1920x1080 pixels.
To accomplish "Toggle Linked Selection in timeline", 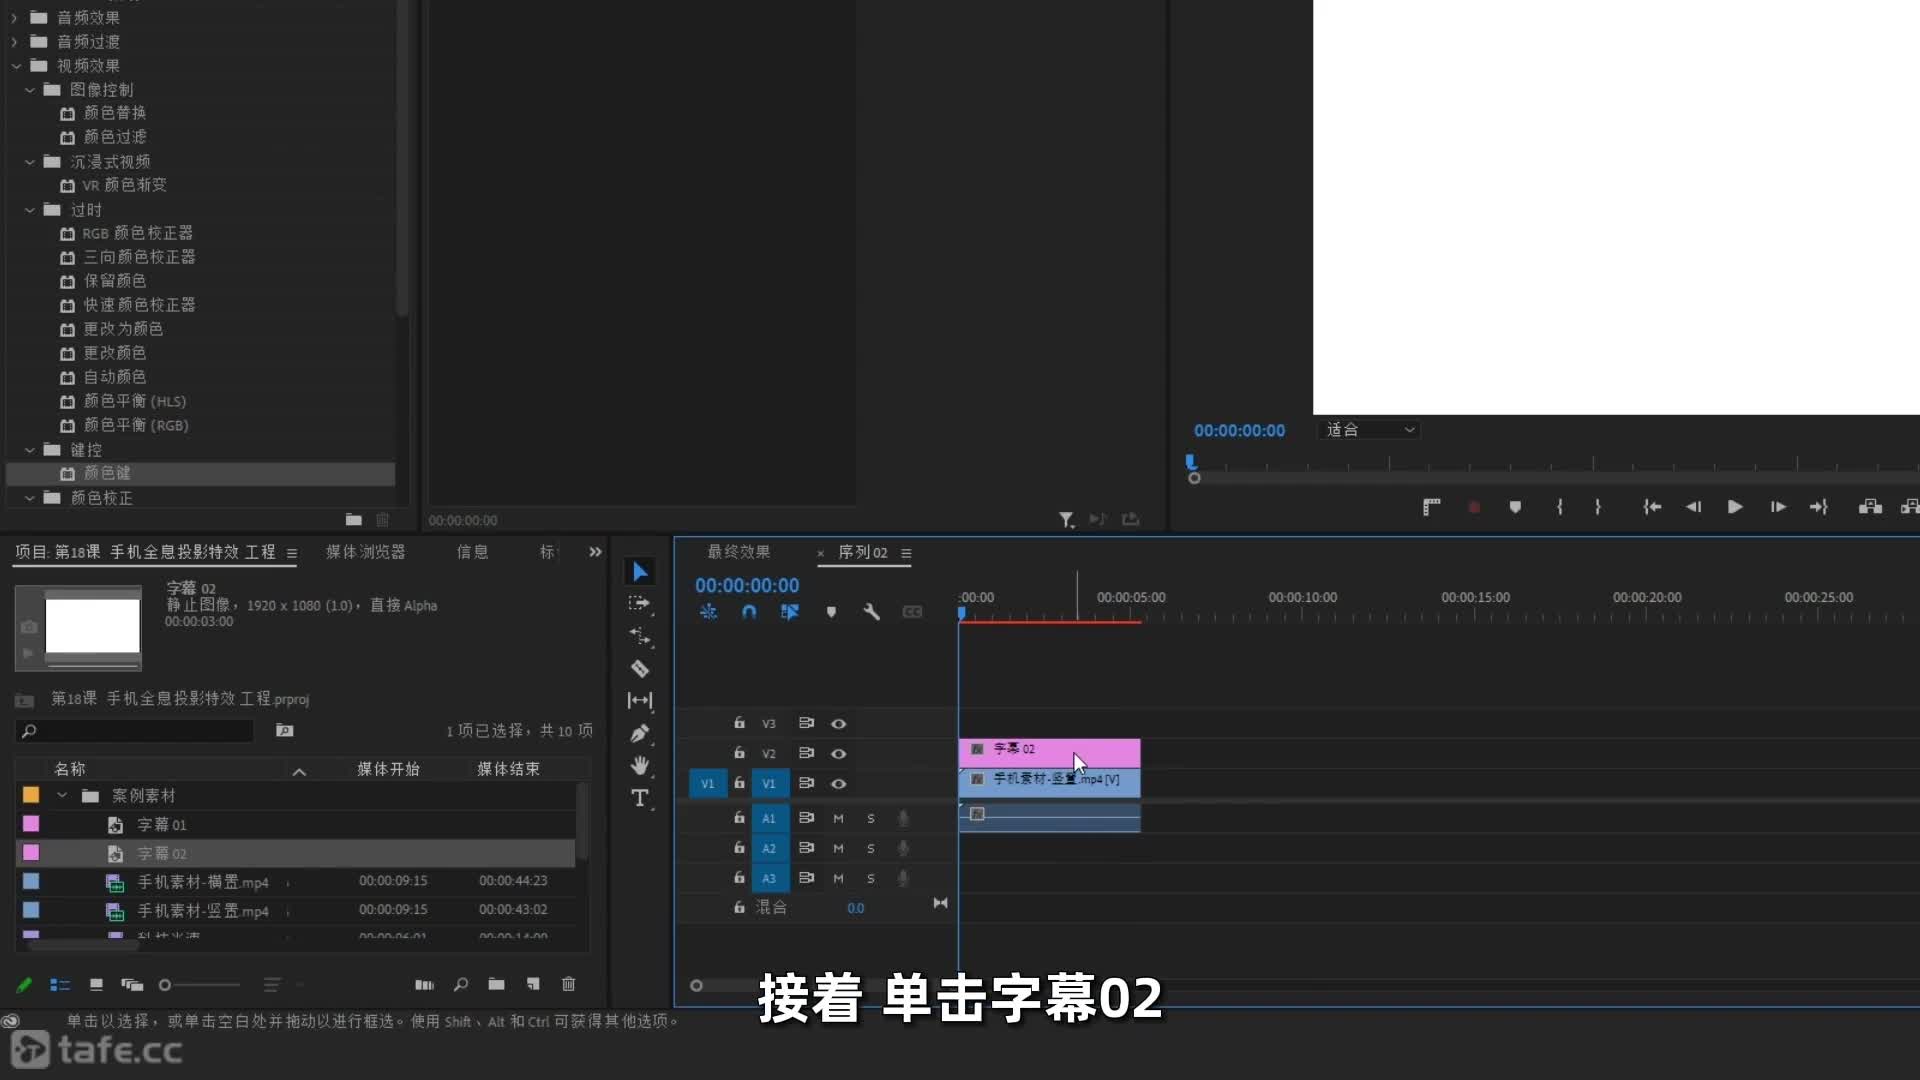I will click(790, 611).
